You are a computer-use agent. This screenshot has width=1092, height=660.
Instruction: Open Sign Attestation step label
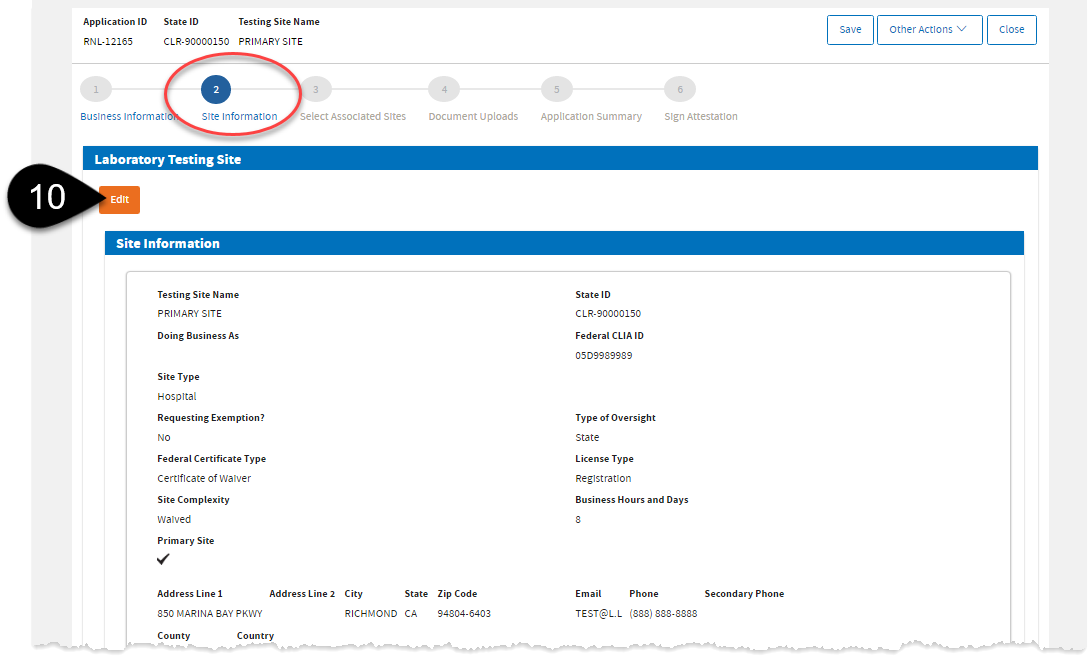[701, 117]
